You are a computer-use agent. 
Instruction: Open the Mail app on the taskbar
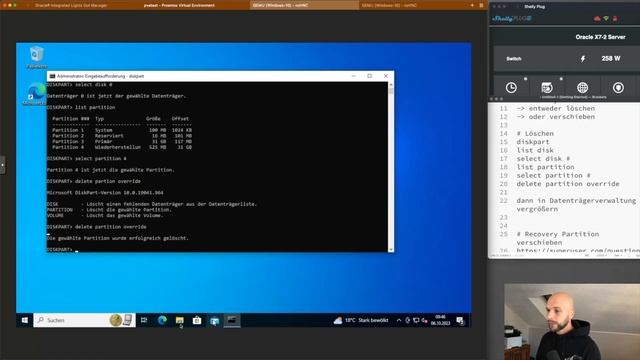coord(215,321)
